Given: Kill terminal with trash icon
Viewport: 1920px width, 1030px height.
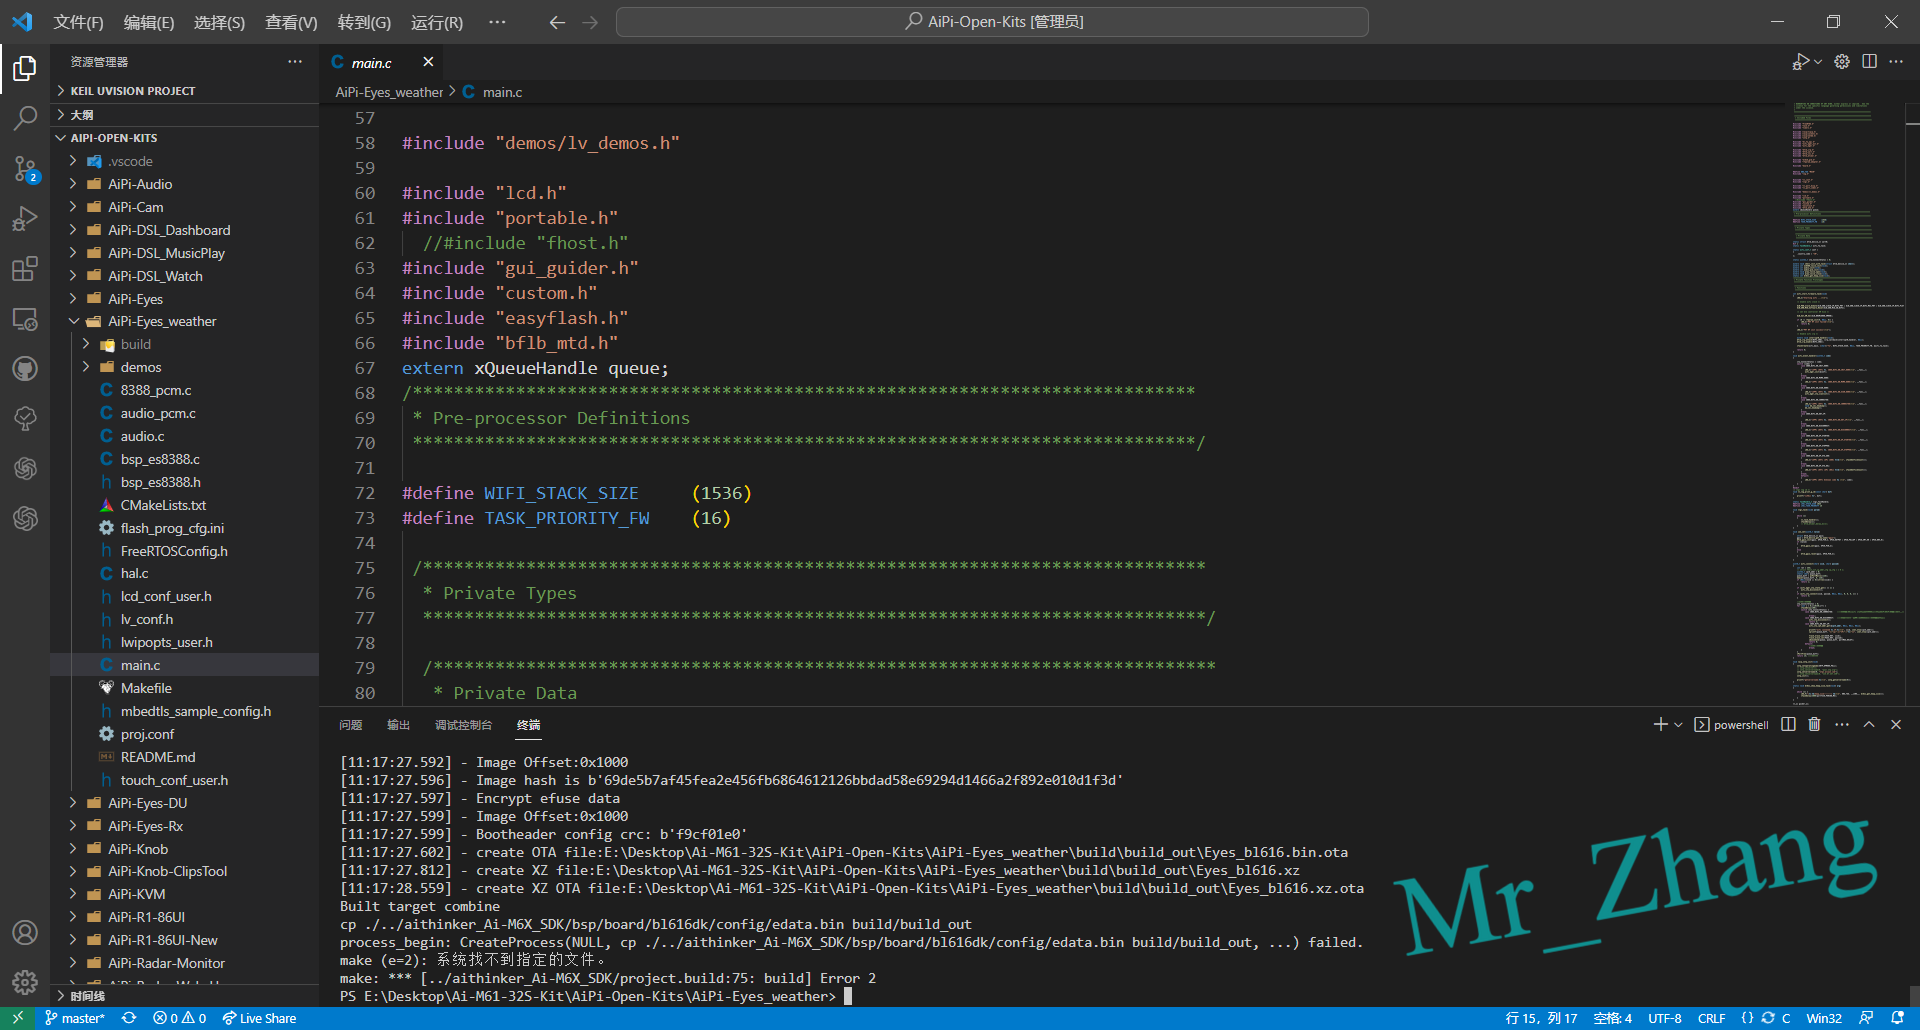Looking at the screenshot, I should click(x=1814, y=725).
